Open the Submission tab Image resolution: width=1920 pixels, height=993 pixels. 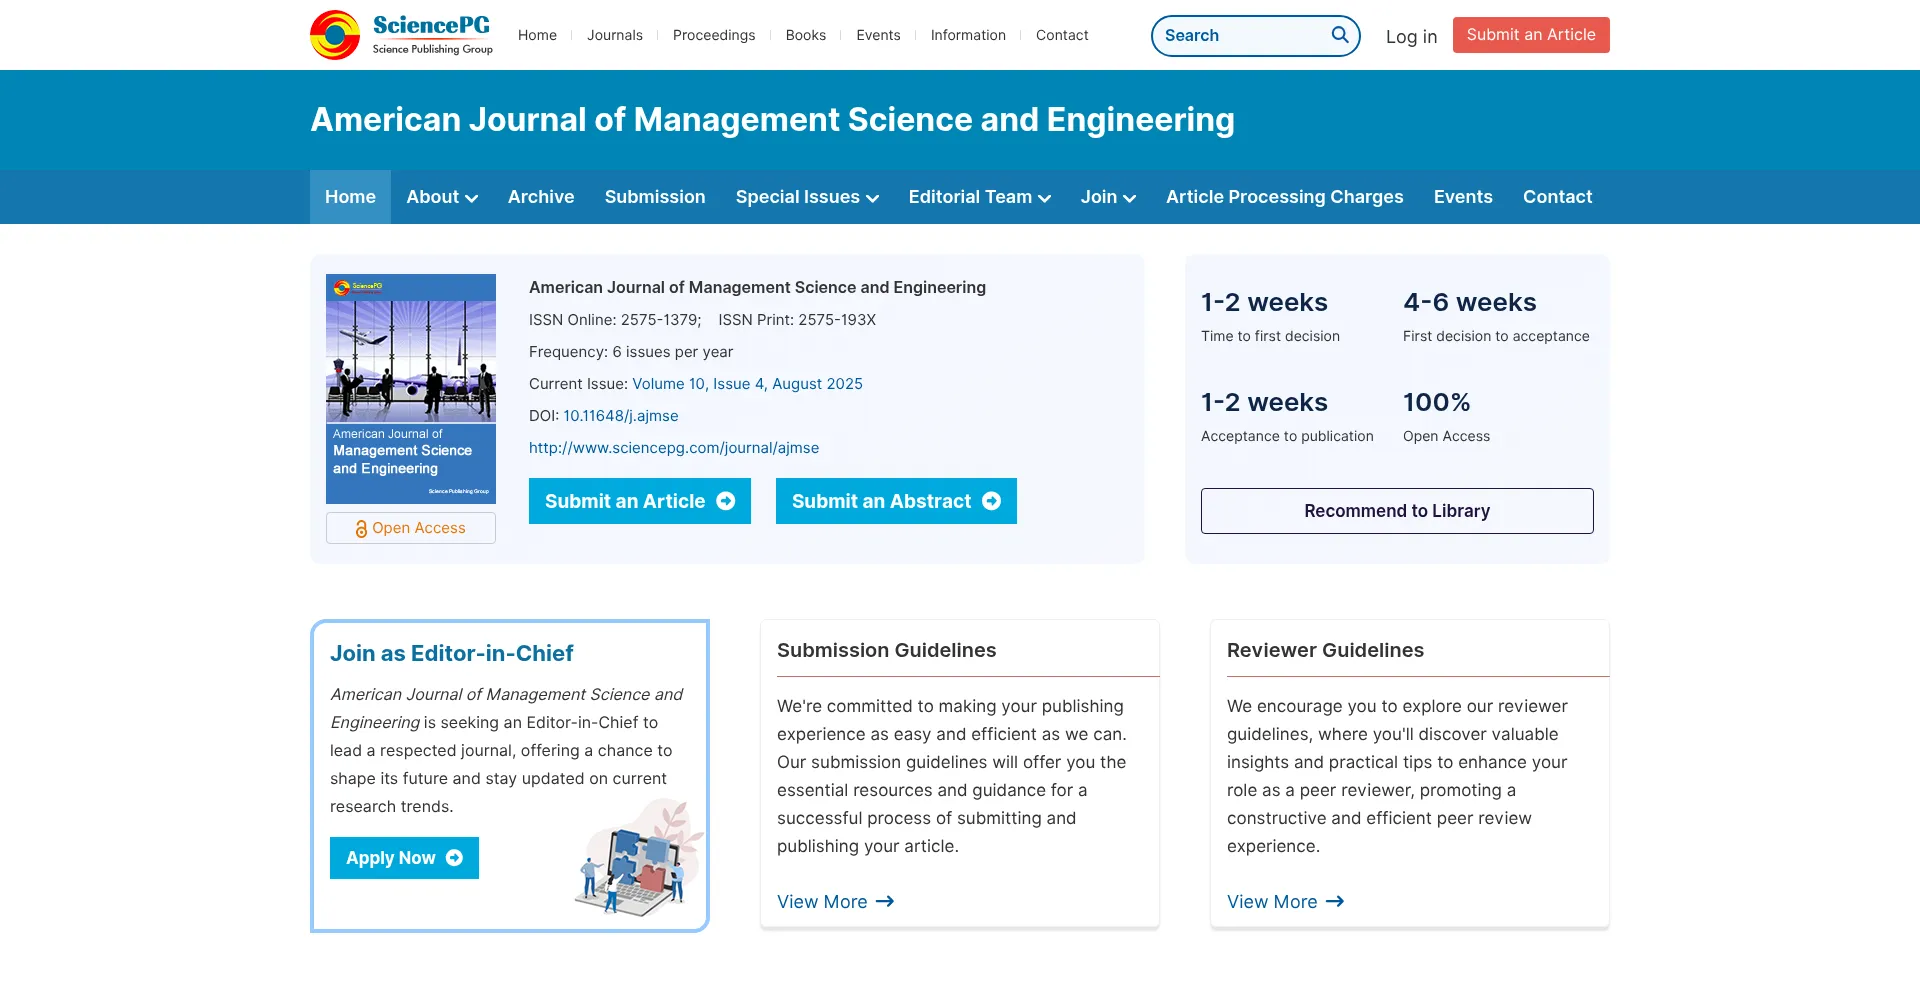655,197
